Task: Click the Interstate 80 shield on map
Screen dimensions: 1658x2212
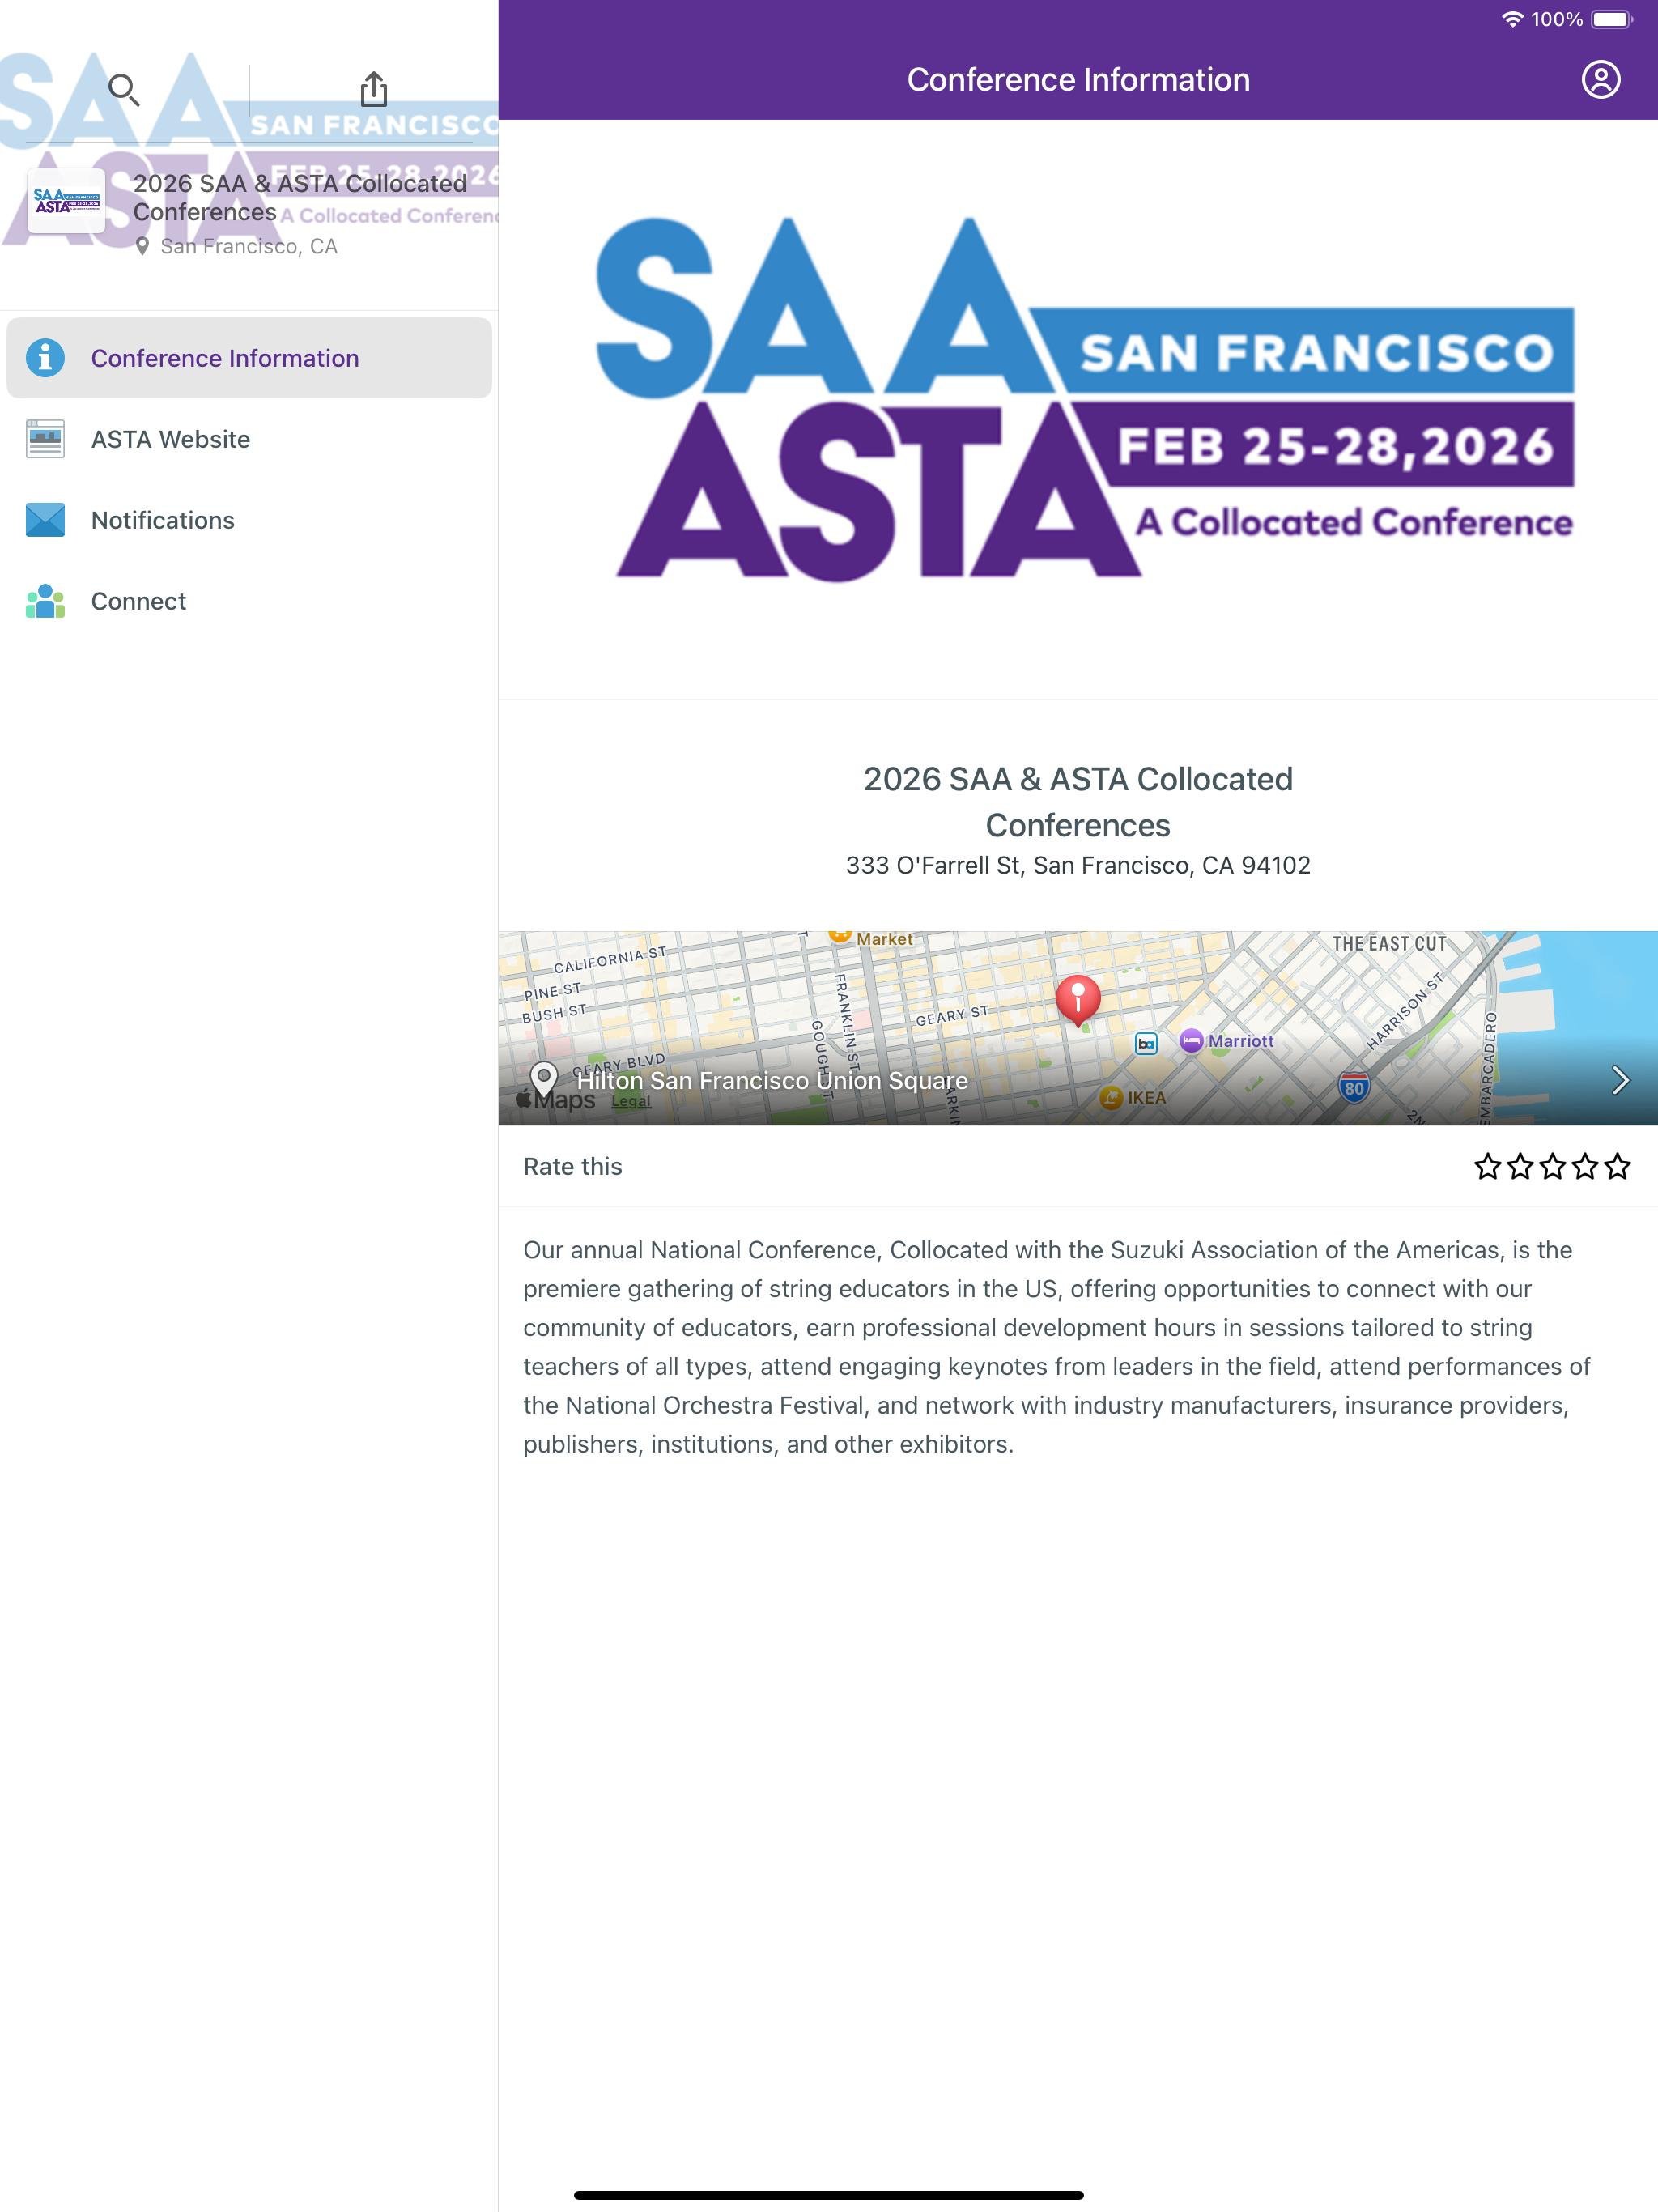Action: pyautogui.click(x=1353, y=1087)
